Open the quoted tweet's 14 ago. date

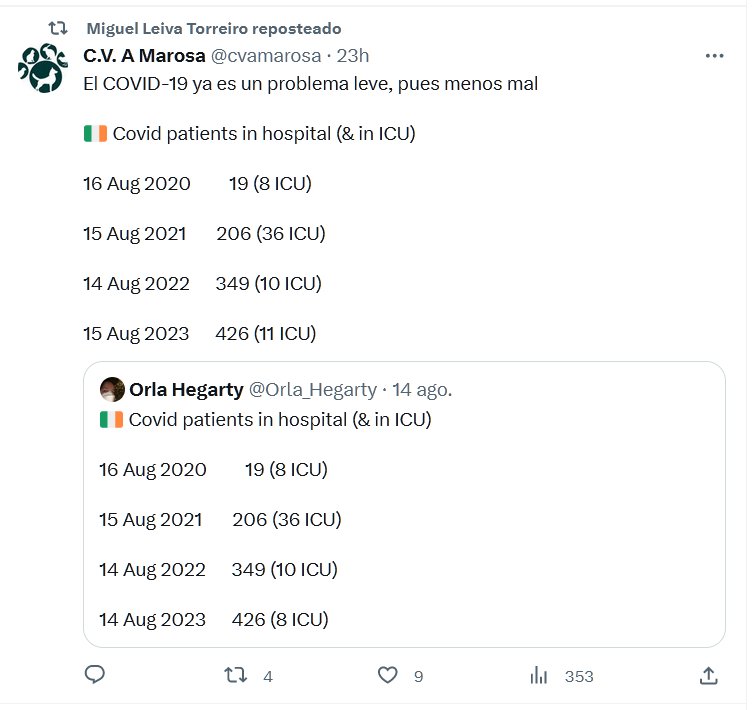pos(422,390)
